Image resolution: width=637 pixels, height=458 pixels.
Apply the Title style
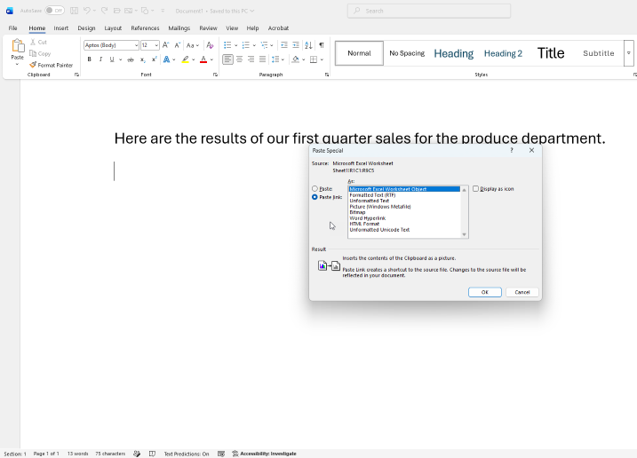(551, 53)
